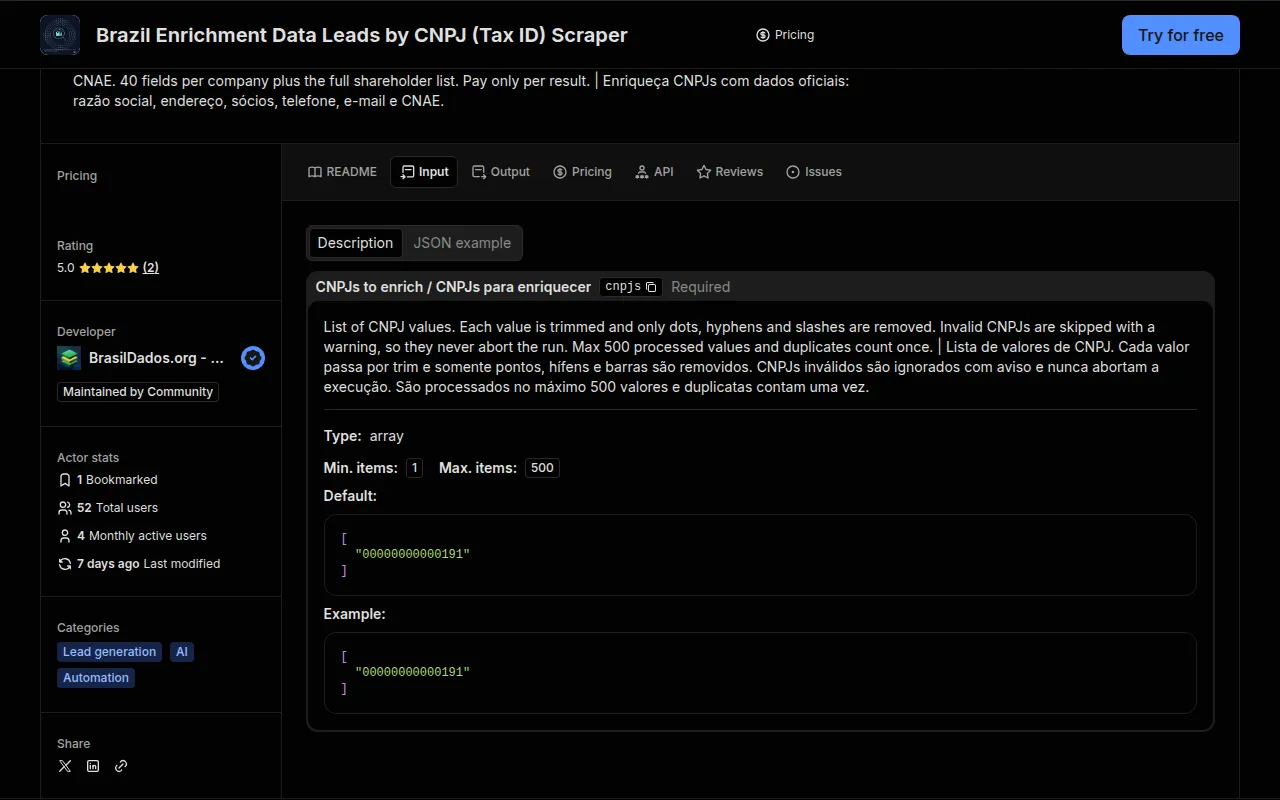Open the Automation category tag

96,678
